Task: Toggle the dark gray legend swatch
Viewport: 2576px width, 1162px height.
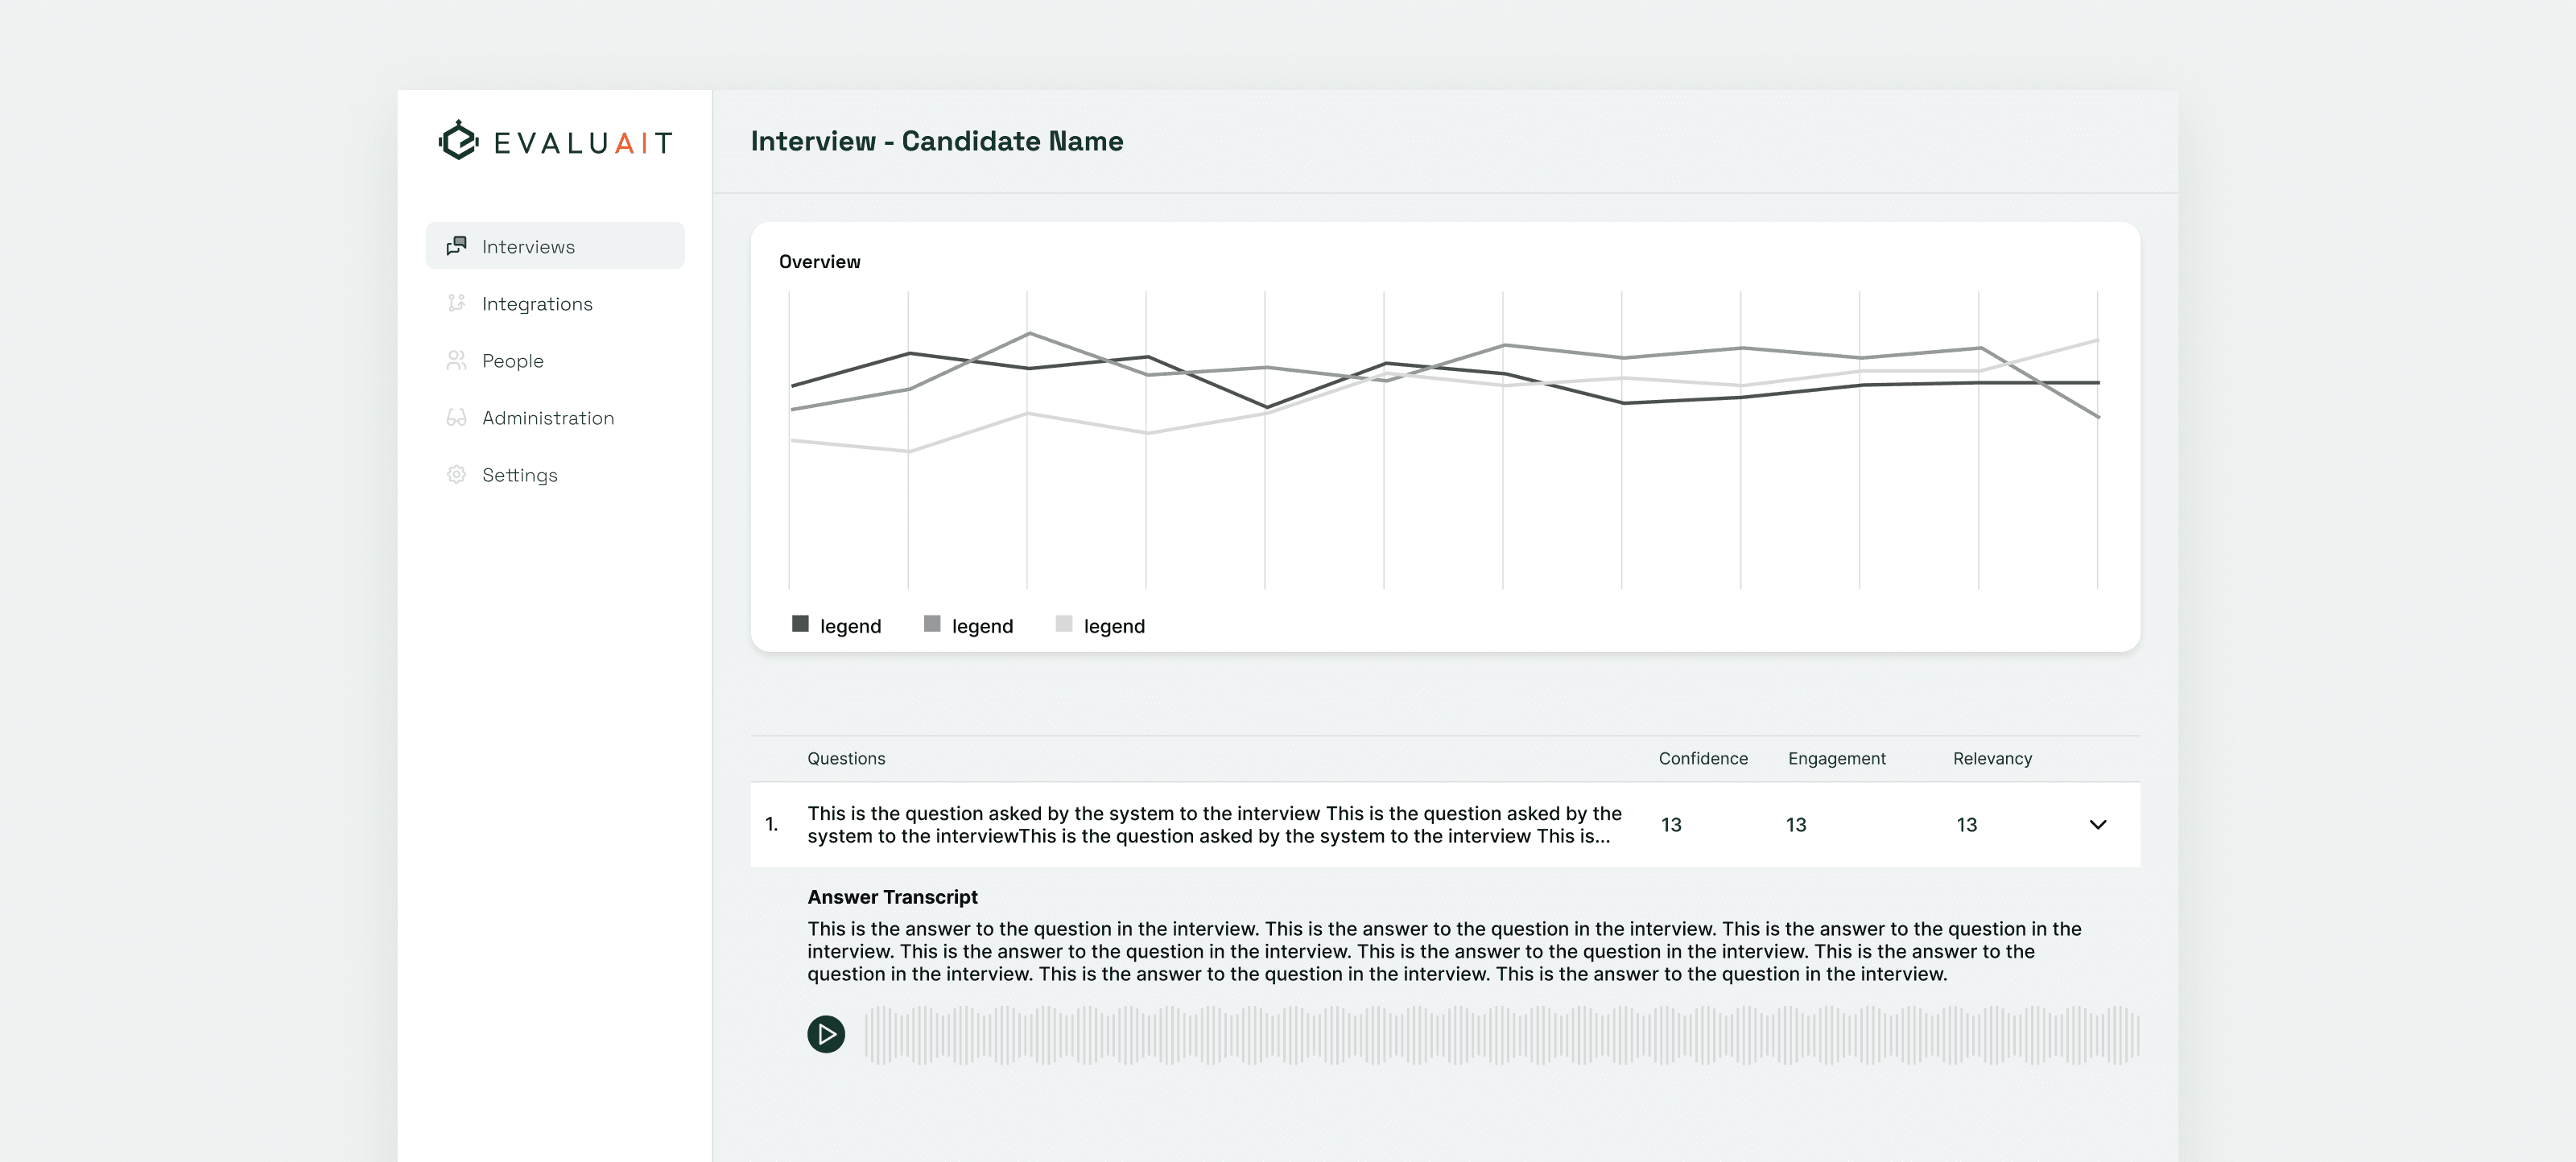Action: coord(800,624)
